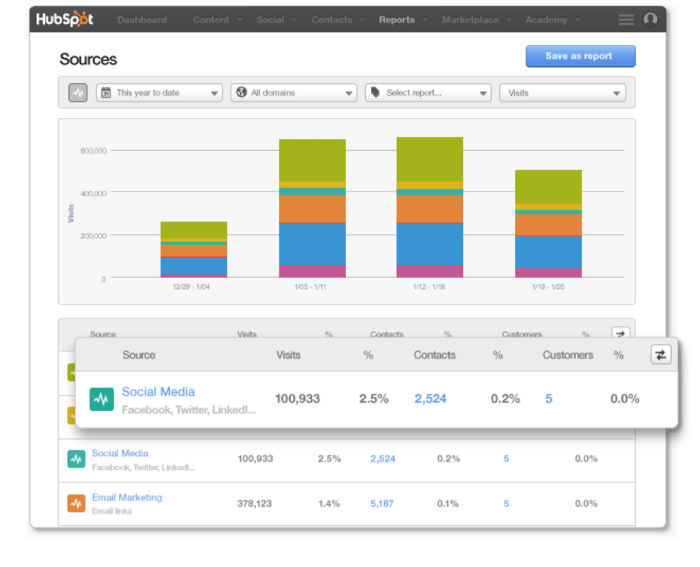Click the green segment of 1/05 - 1/11 bar
This screenshot has width=700, height=567.
pyautogui.click(x=312, y=160)
